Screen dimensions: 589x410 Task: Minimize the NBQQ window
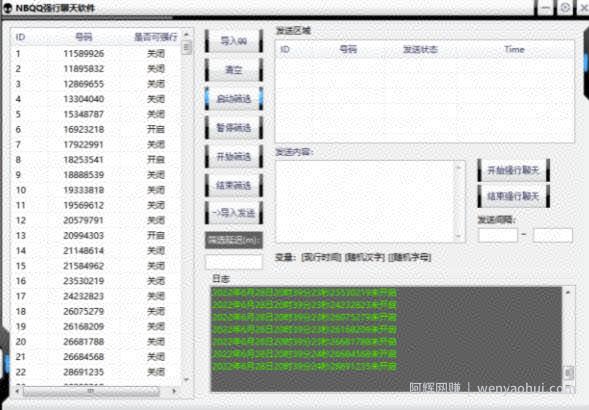546,8
